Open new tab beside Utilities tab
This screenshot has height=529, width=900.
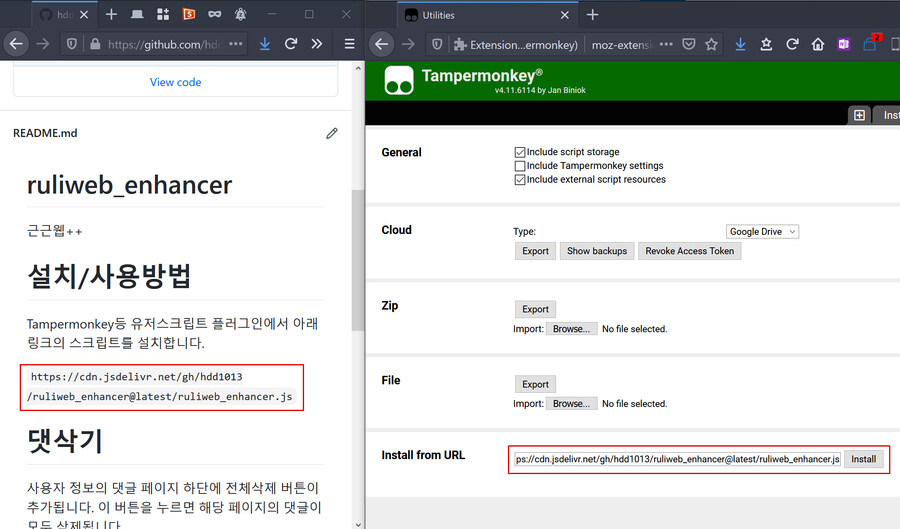592,15
